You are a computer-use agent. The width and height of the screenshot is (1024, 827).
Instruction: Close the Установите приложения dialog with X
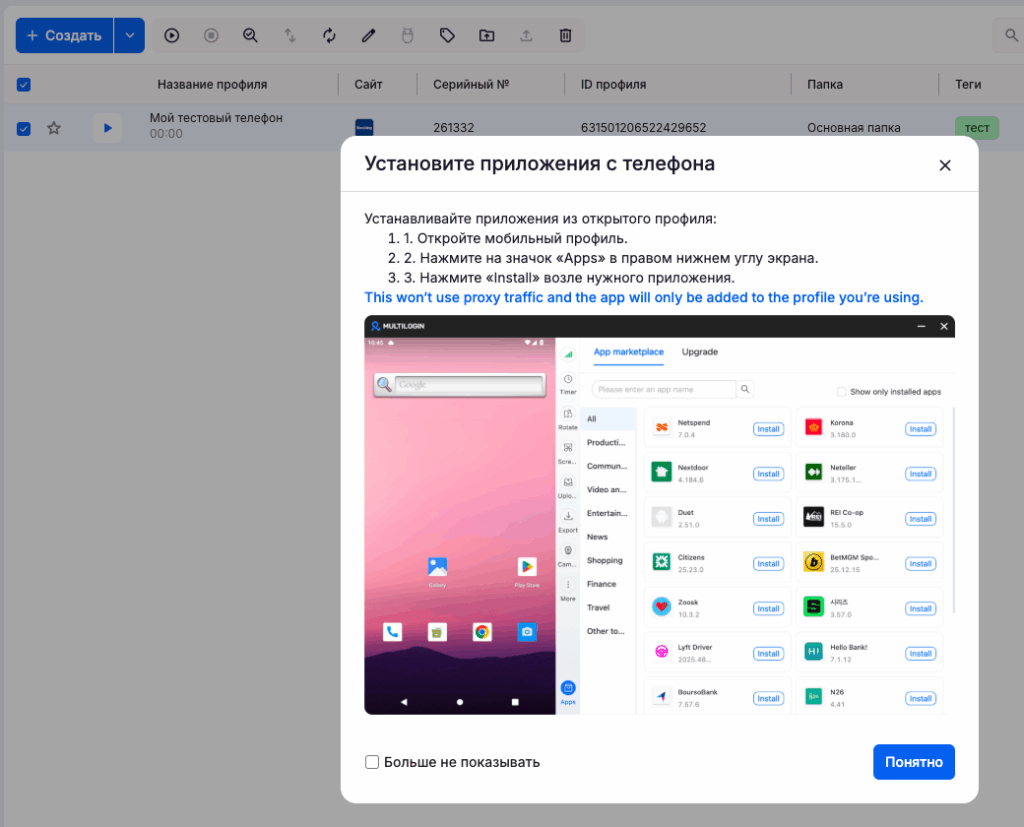pyautogui.click(x=945, y=165)
